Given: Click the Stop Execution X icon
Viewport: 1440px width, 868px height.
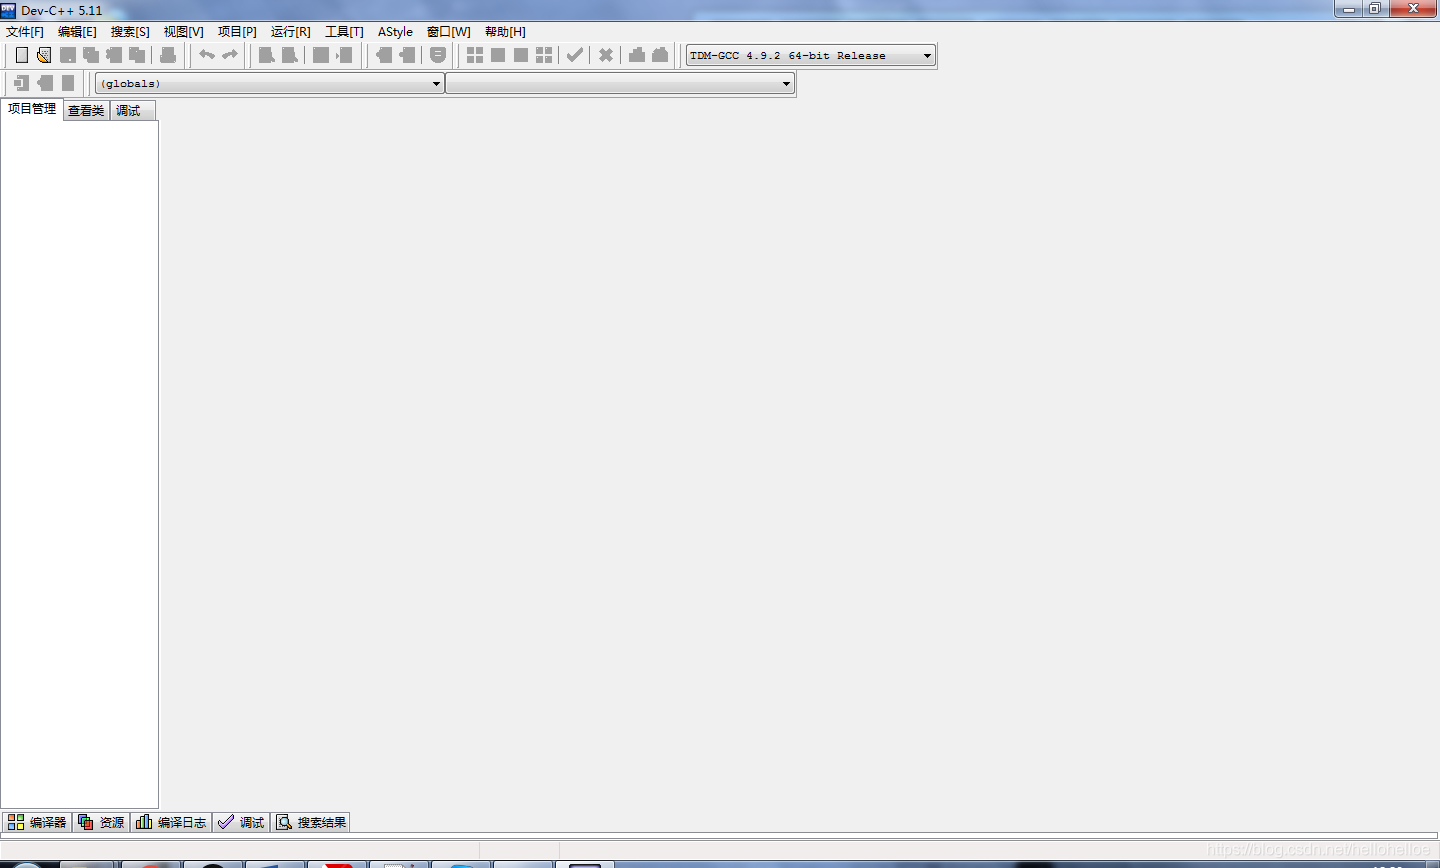Looking at the screenshot, I should tap(606, 55).
